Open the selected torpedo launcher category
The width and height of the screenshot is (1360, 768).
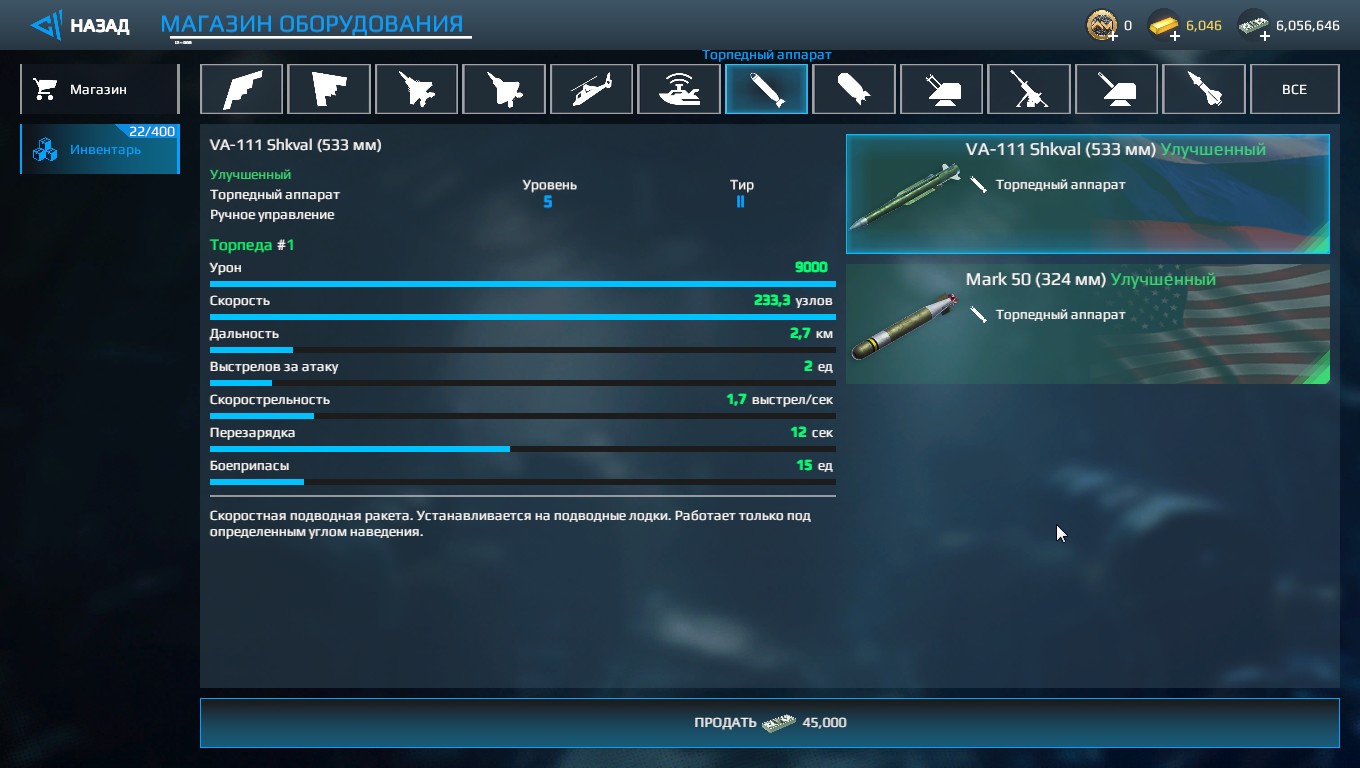pyautogui.click(x=766, y=89)
